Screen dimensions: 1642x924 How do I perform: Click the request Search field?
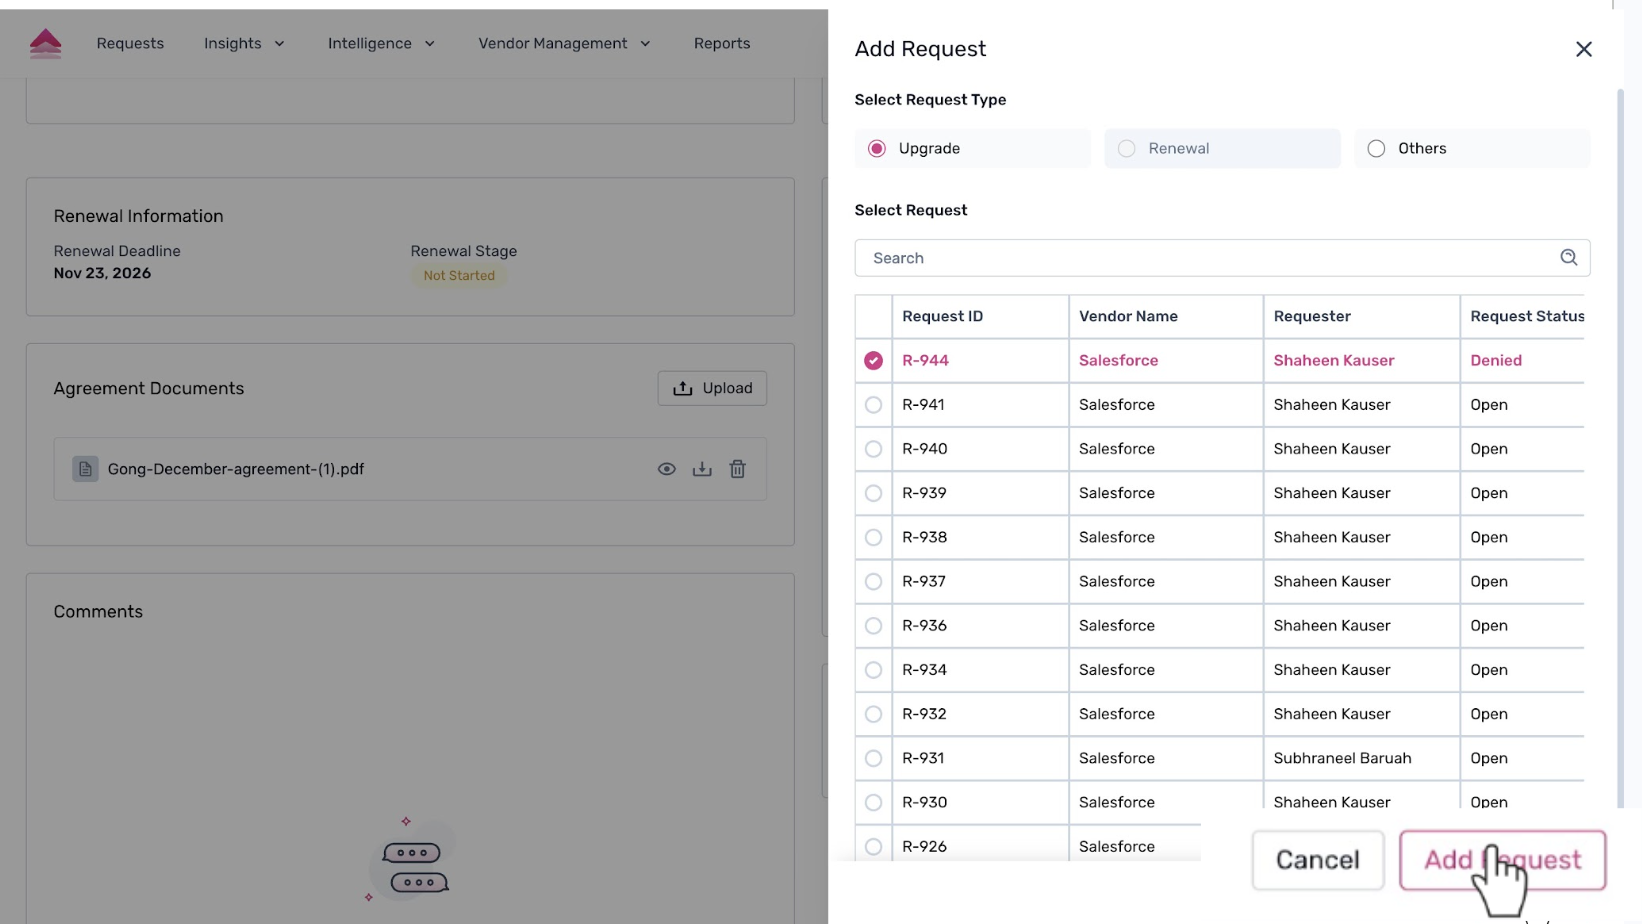1200,258
